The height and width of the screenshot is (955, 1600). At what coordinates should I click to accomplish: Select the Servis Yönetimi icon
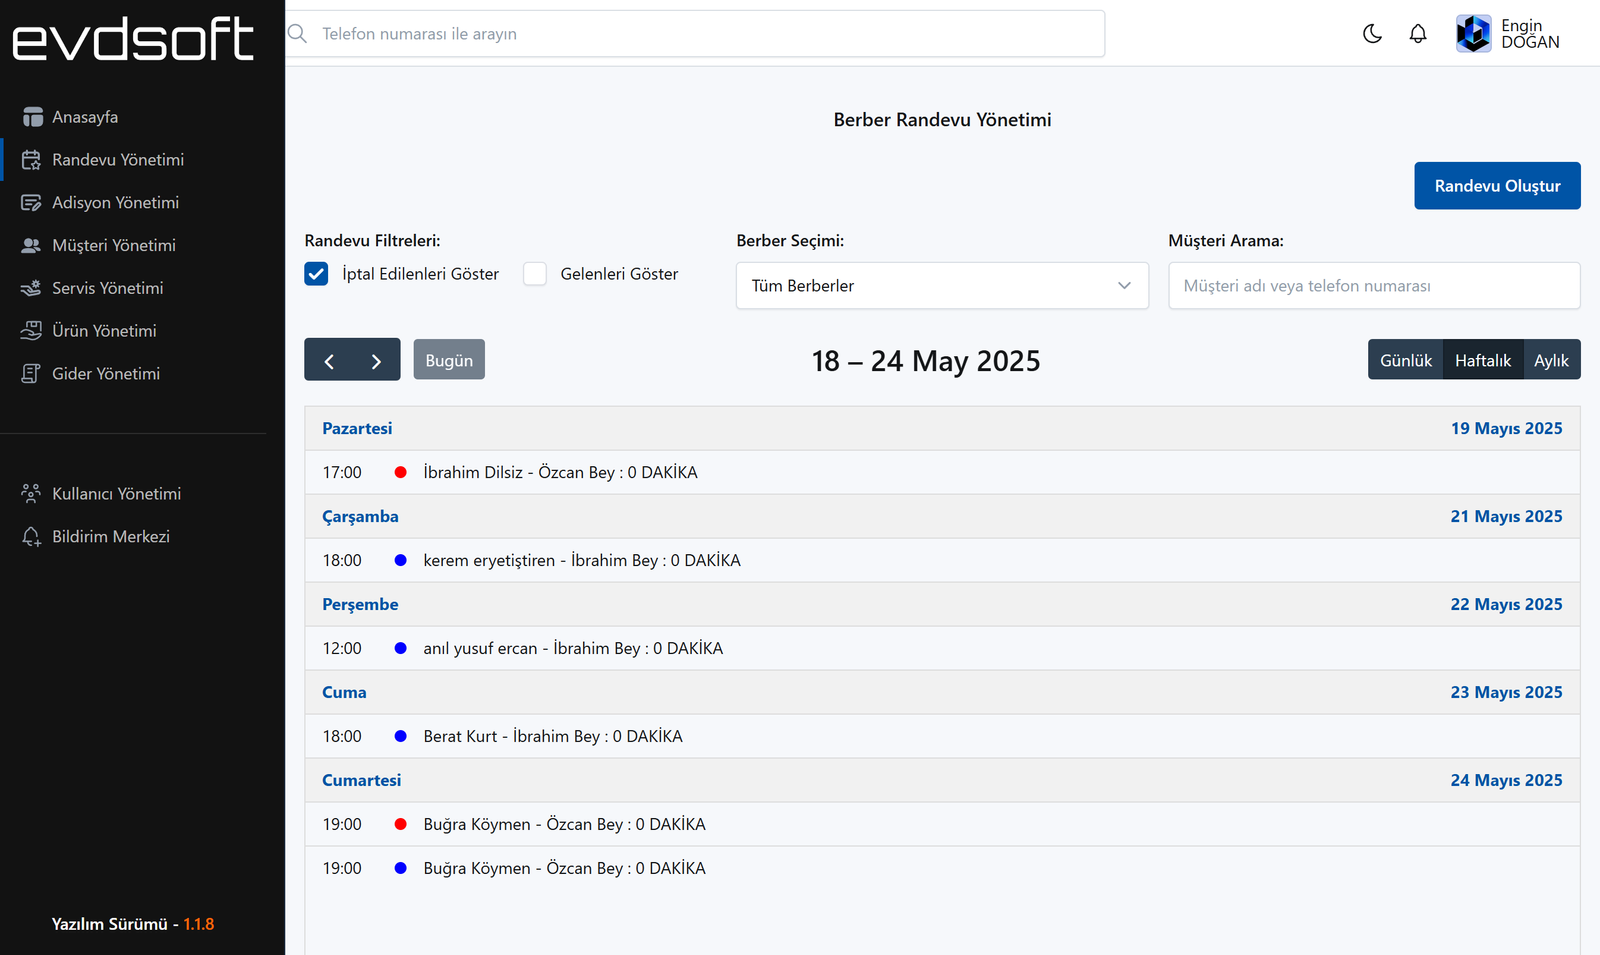(32, 288)
